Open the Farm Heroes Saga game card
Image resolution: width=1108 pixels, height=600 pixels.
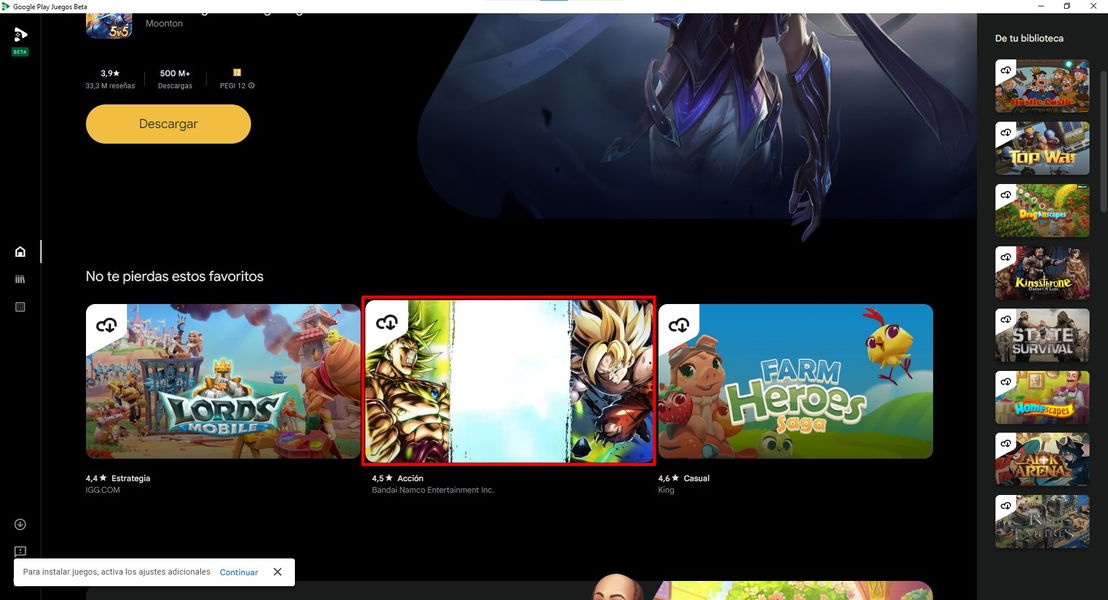[796, 382]
